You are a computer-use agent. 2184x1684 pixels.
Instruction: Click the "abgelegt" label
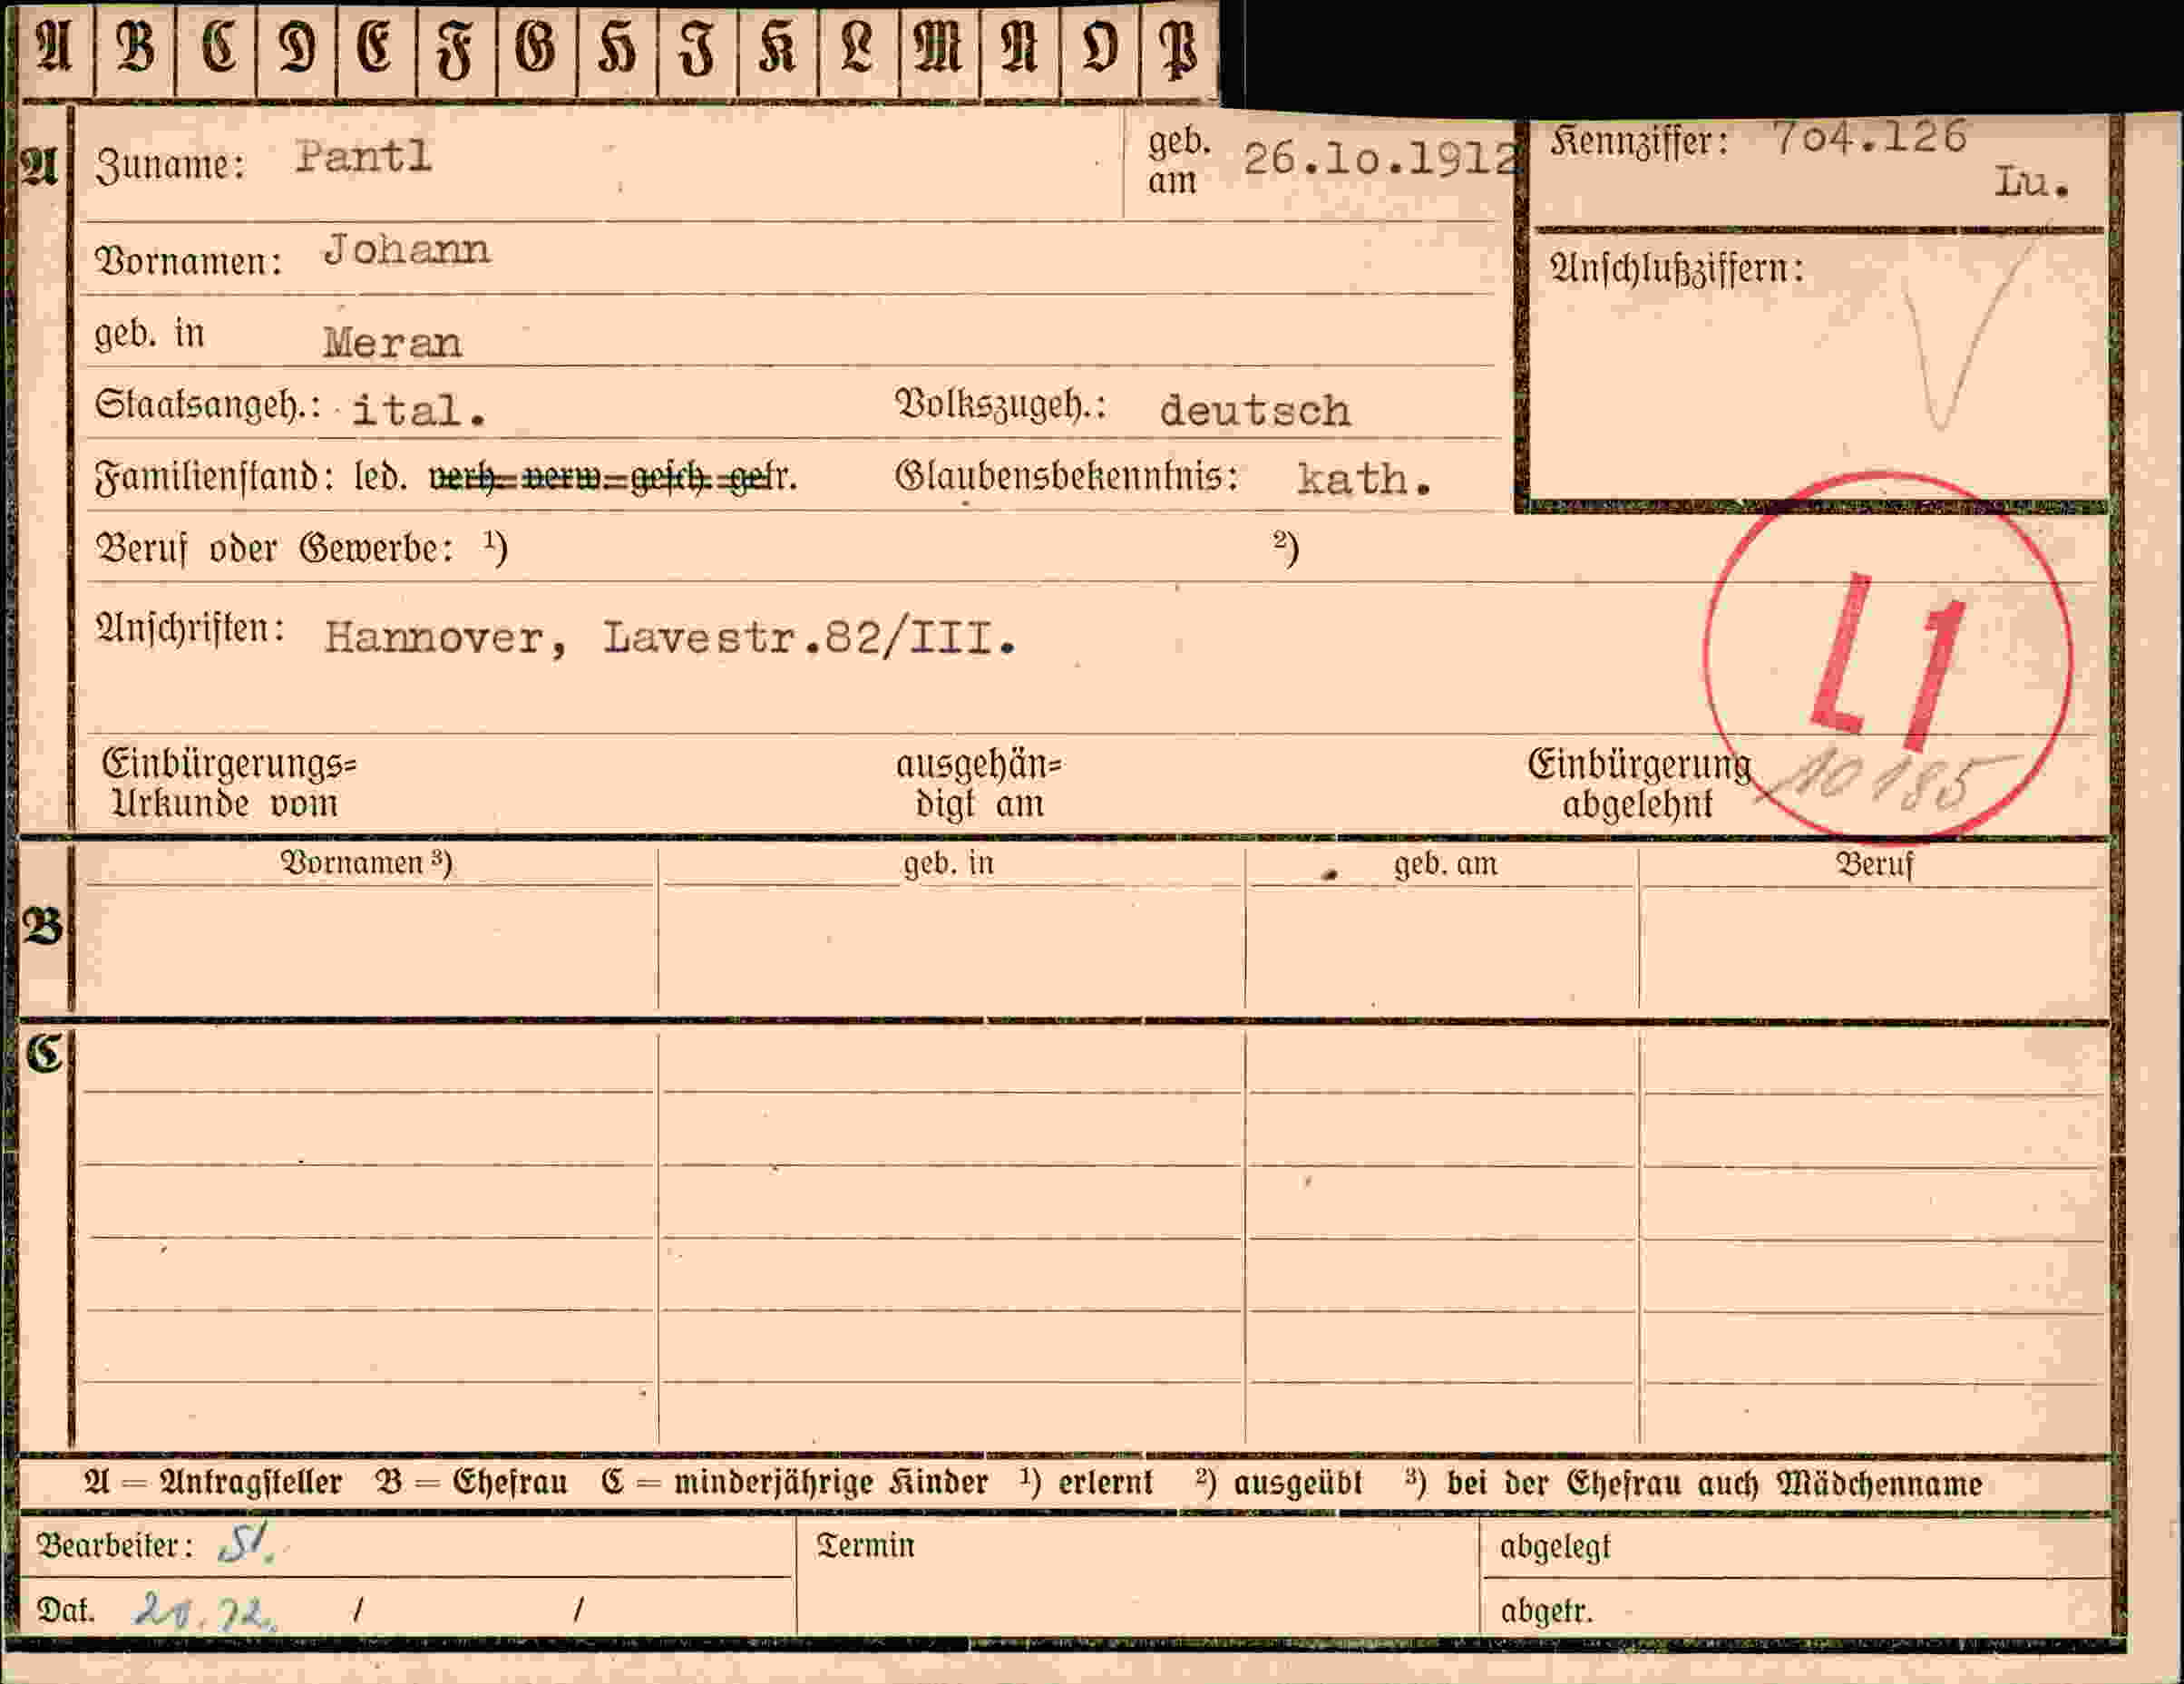click(1555, 1548)
